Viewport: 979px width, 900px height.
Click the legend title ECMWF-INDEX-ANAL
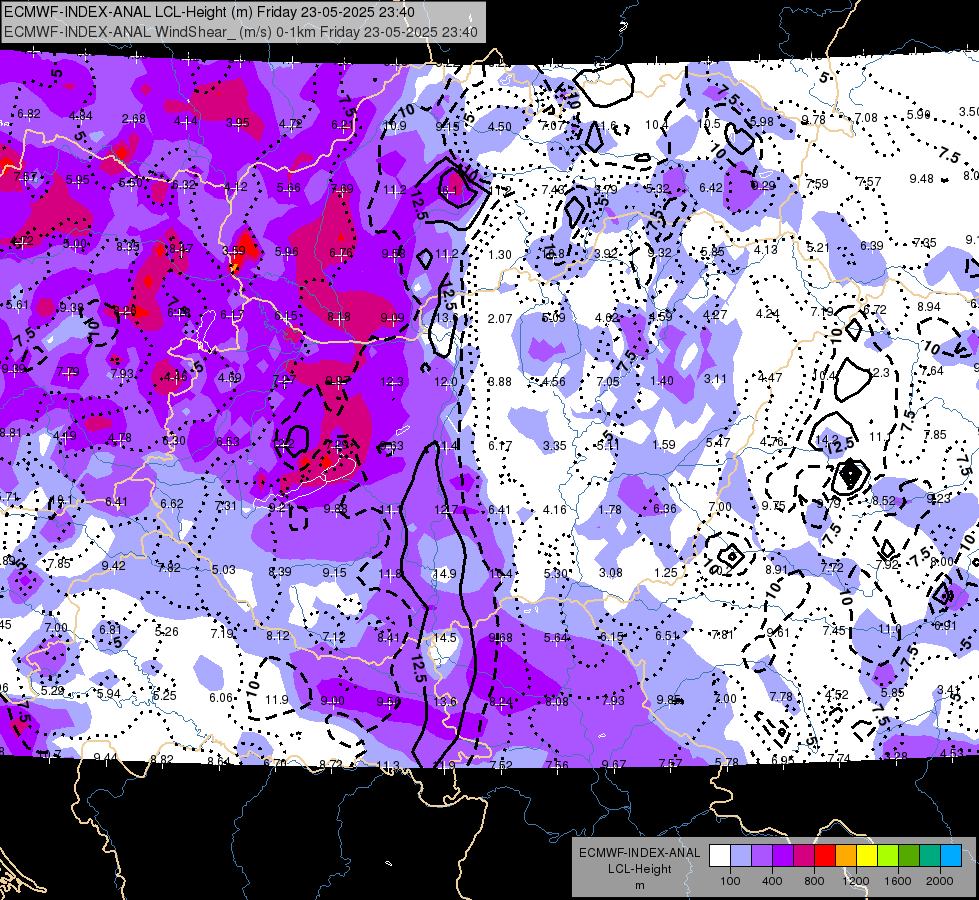coord(639,853)
